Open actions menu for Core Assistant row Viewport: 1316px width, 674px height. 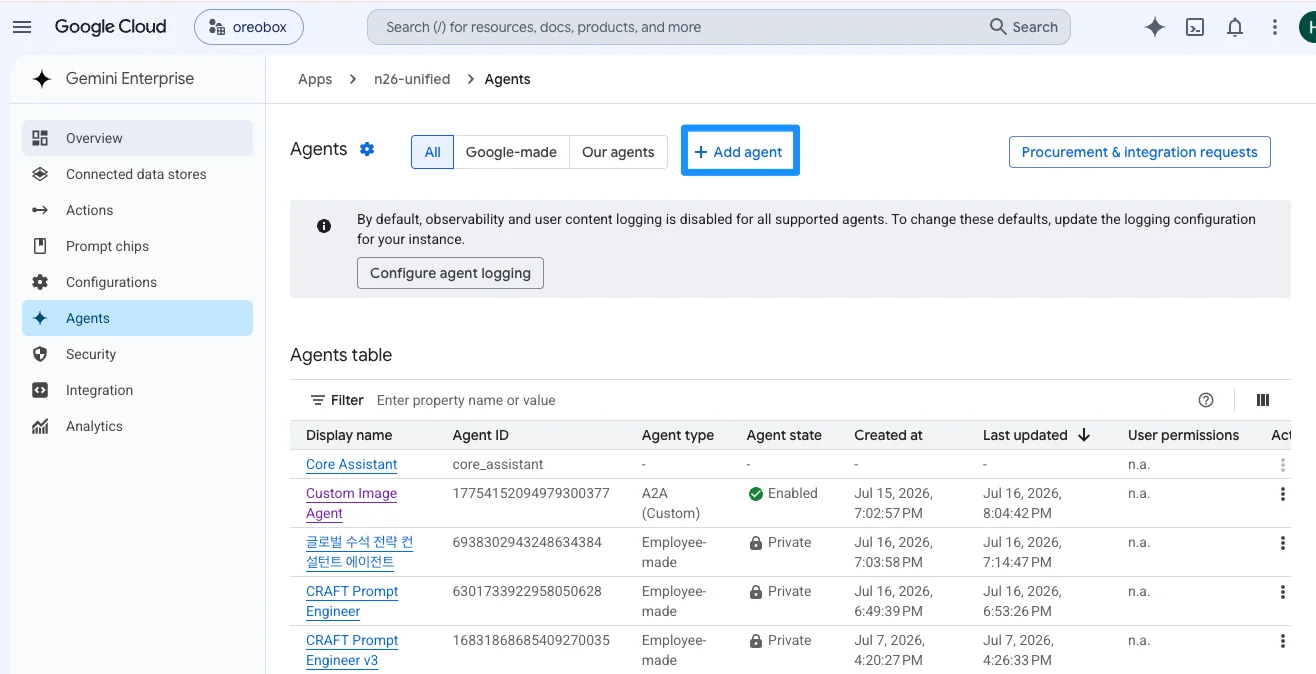click(1282, 465)
